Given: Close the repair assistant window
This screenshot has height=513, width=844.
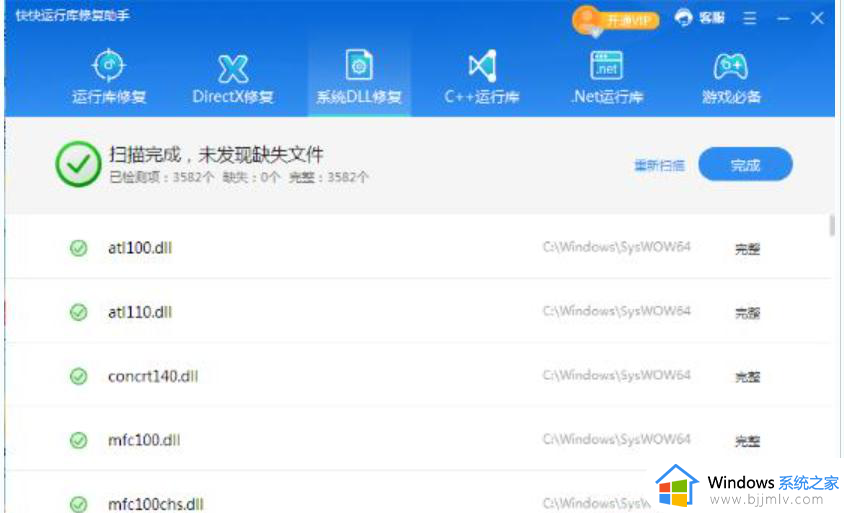Looking at the screenshot, I should [817, 18].
